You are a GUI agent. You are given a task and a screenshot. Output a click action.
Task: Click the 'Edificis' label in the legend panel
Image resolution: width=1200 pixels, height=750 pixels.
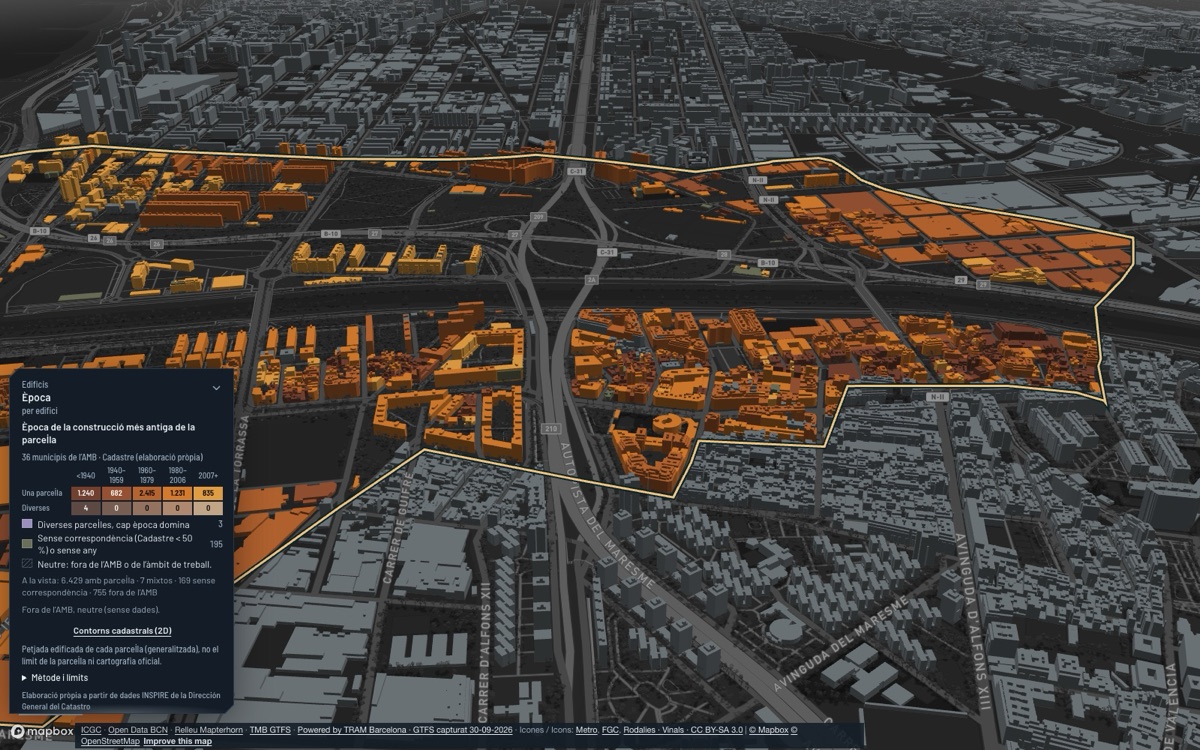point(35,384)
